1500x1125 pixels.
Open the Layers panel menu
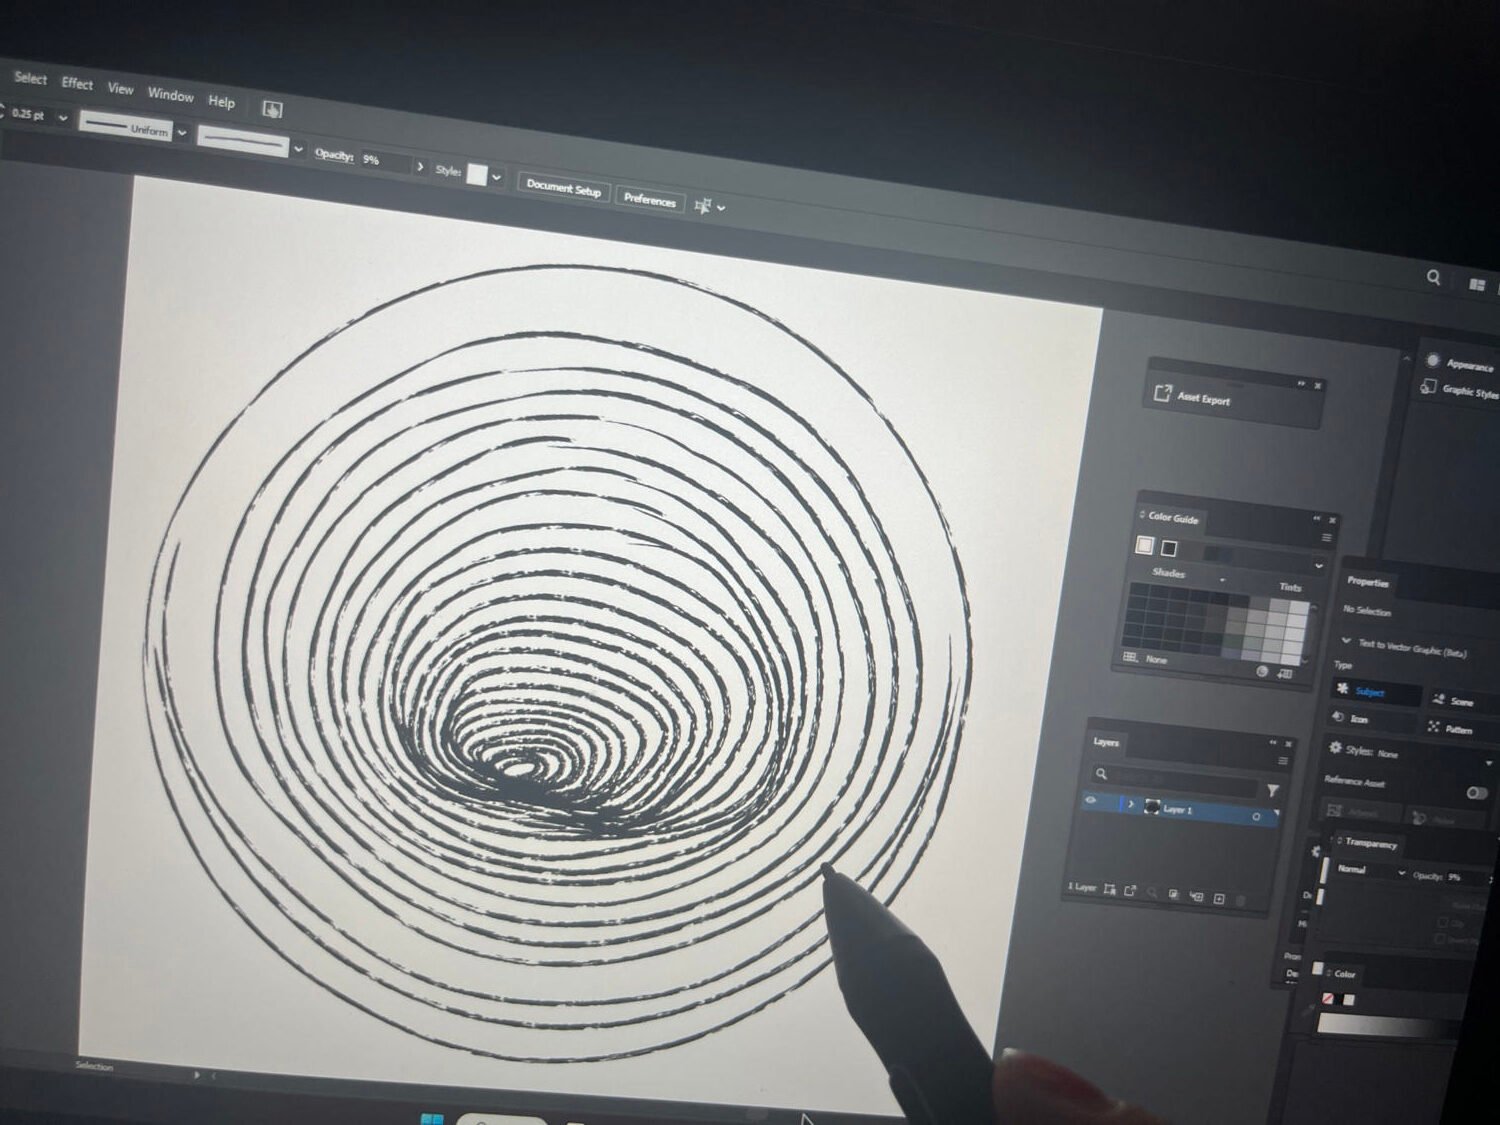pyautogui.click(x=1283, y=761)
